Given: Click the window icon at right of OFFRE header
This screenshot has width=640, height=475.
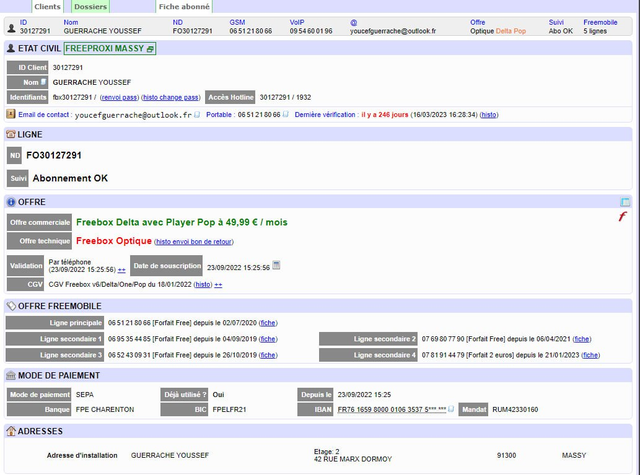Looking at the screenshot, I should 625,202.
